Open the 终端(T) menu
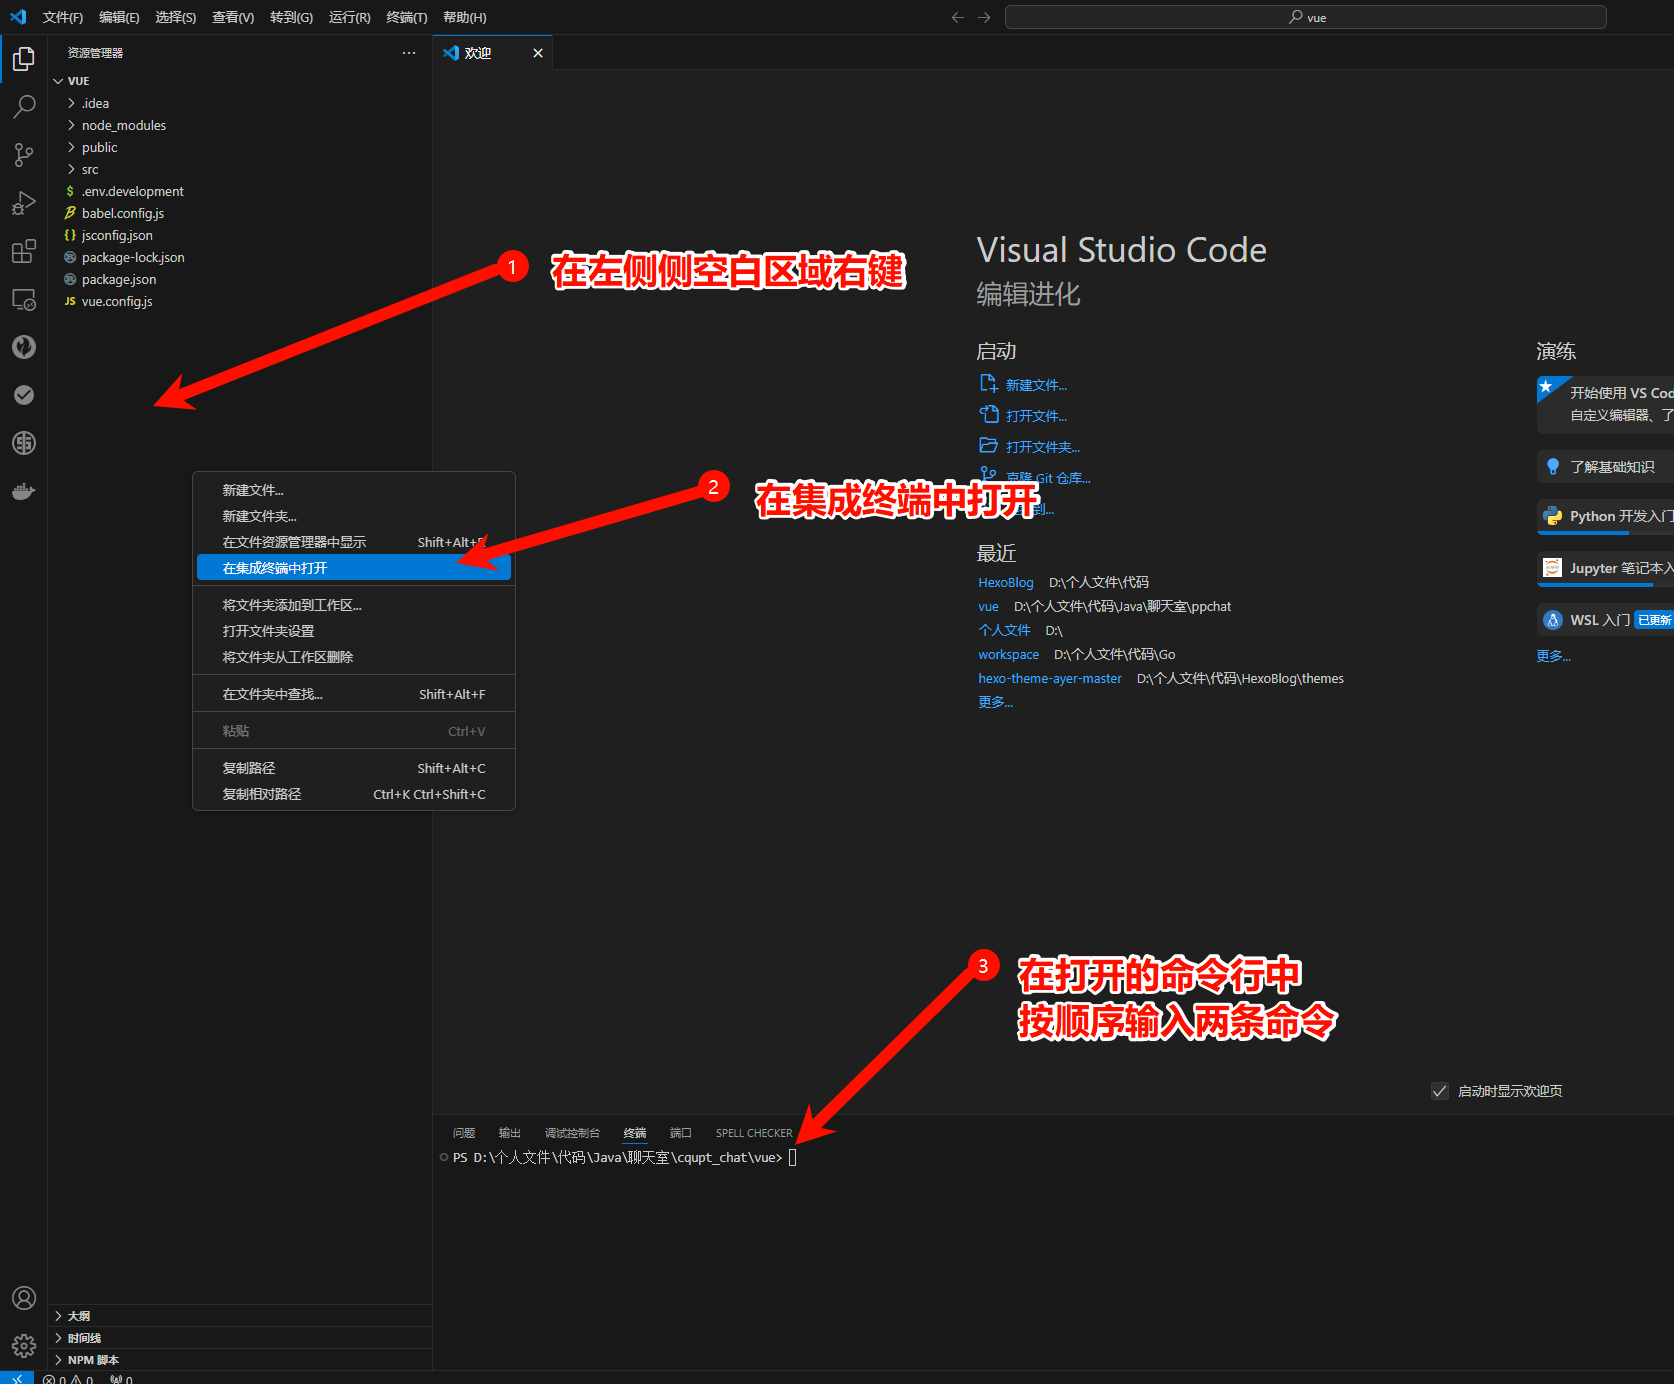 point(407,17)
